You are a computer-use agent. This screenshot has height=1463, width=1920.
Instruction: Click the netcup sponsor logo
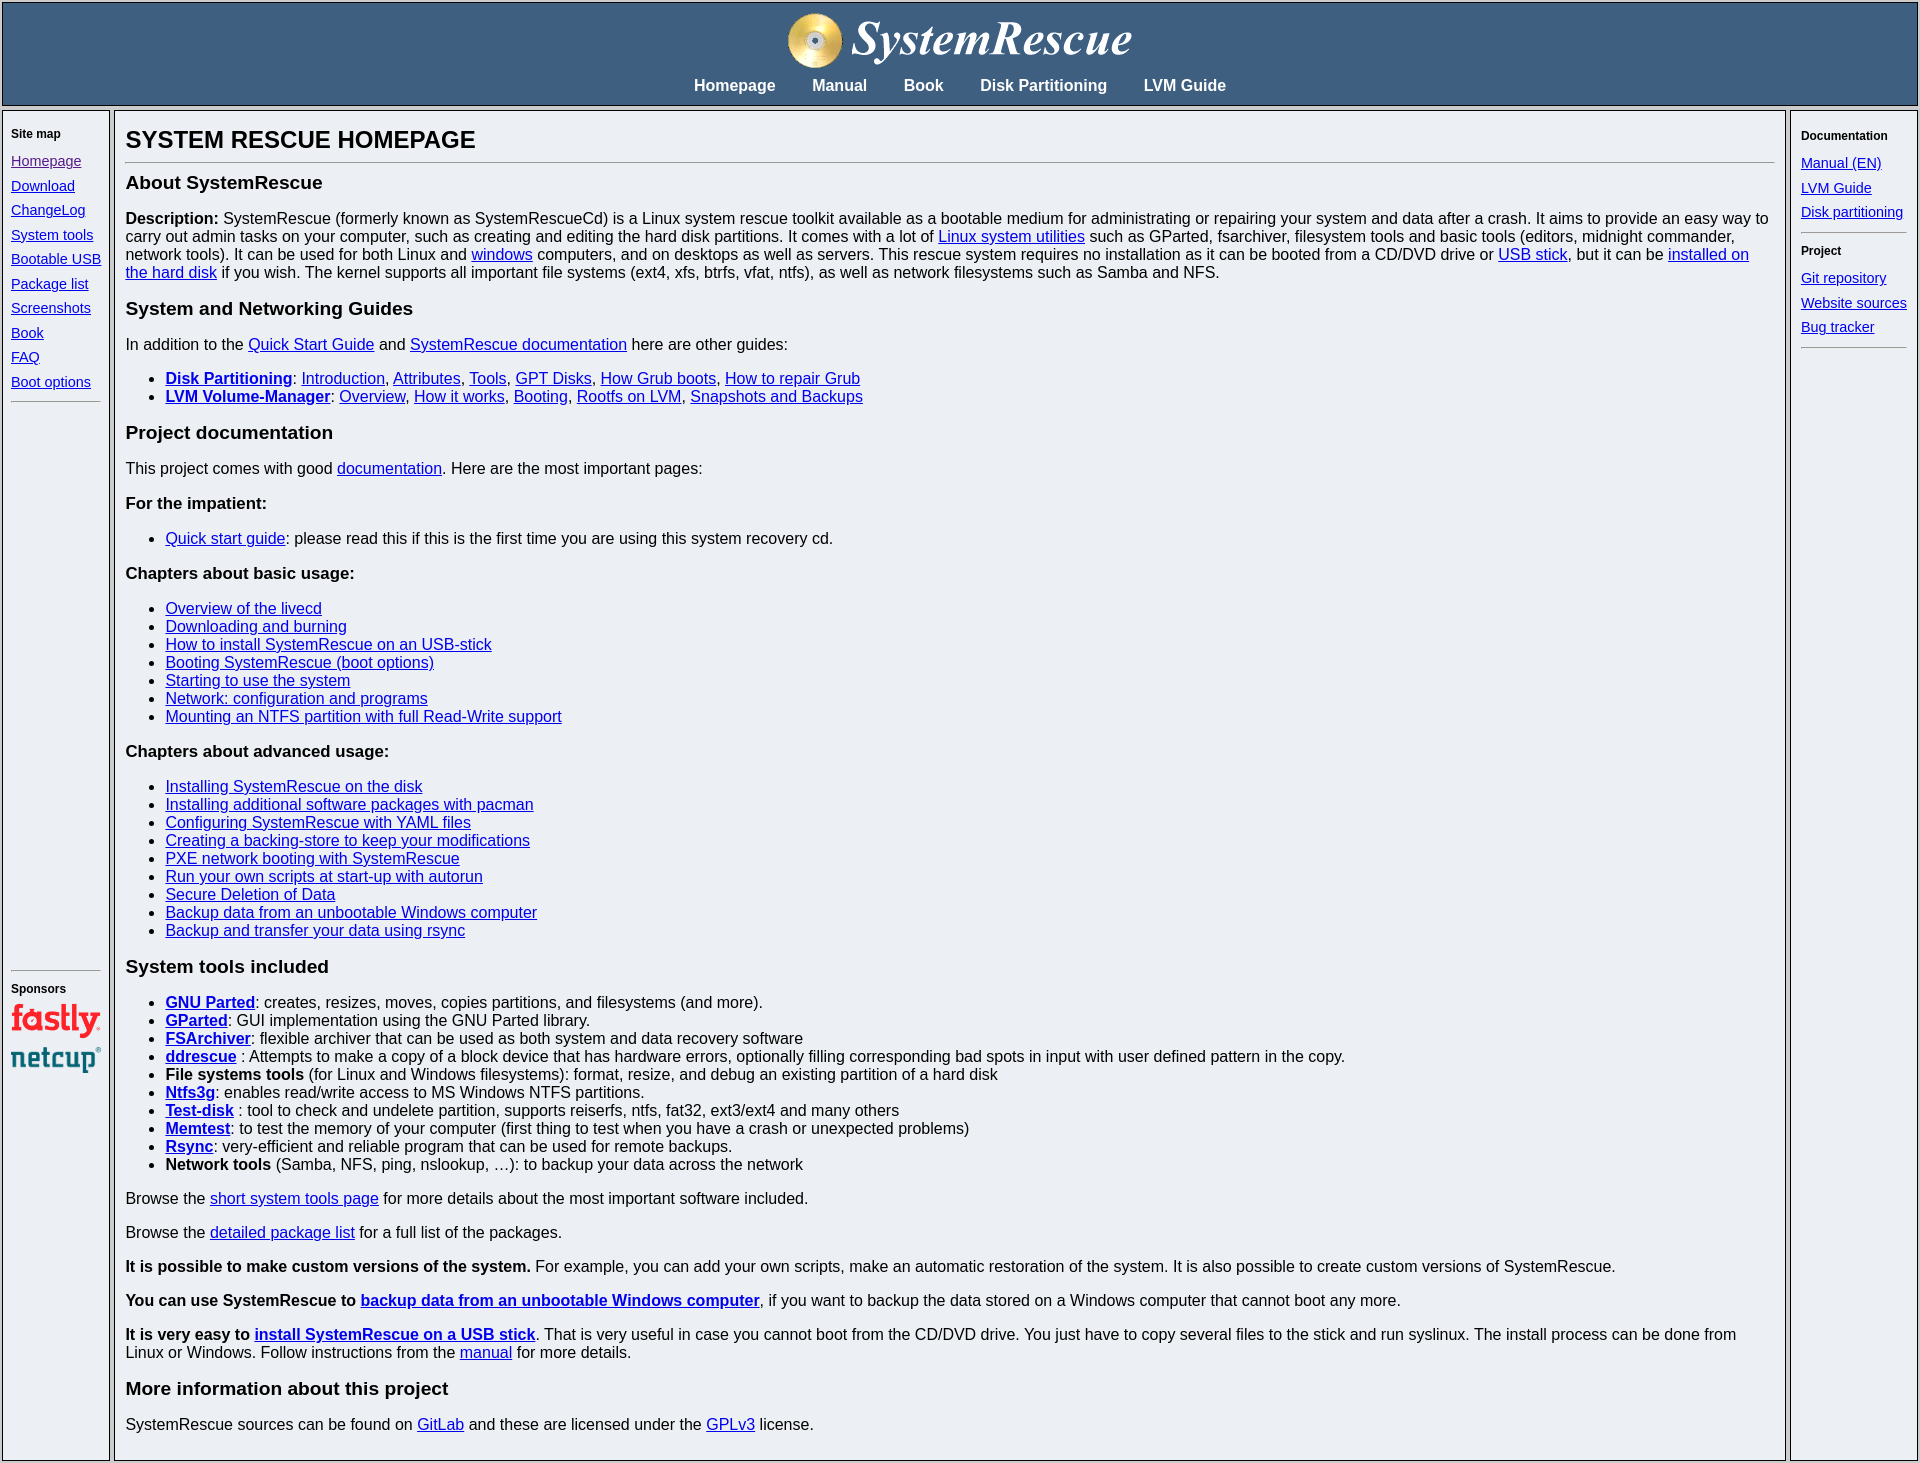click(x=55, y=1059)
